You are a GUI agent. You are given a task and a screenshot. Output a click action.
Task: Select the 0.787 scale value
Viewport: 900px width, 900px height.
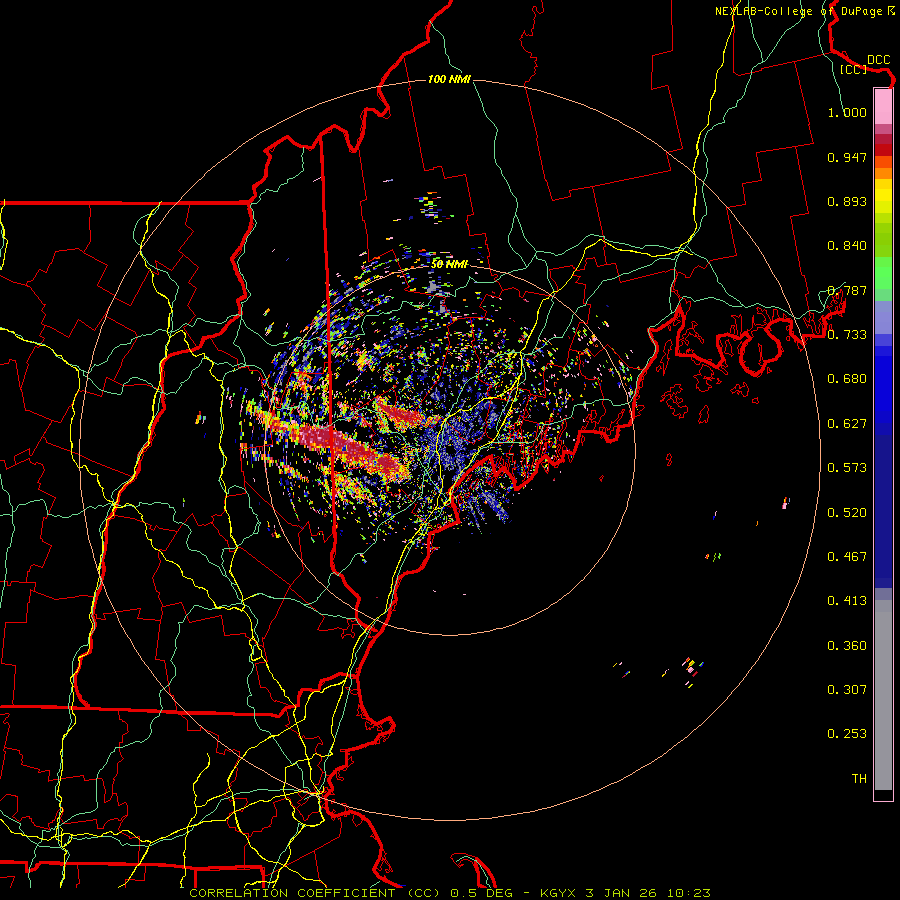[x=847, y=290]
